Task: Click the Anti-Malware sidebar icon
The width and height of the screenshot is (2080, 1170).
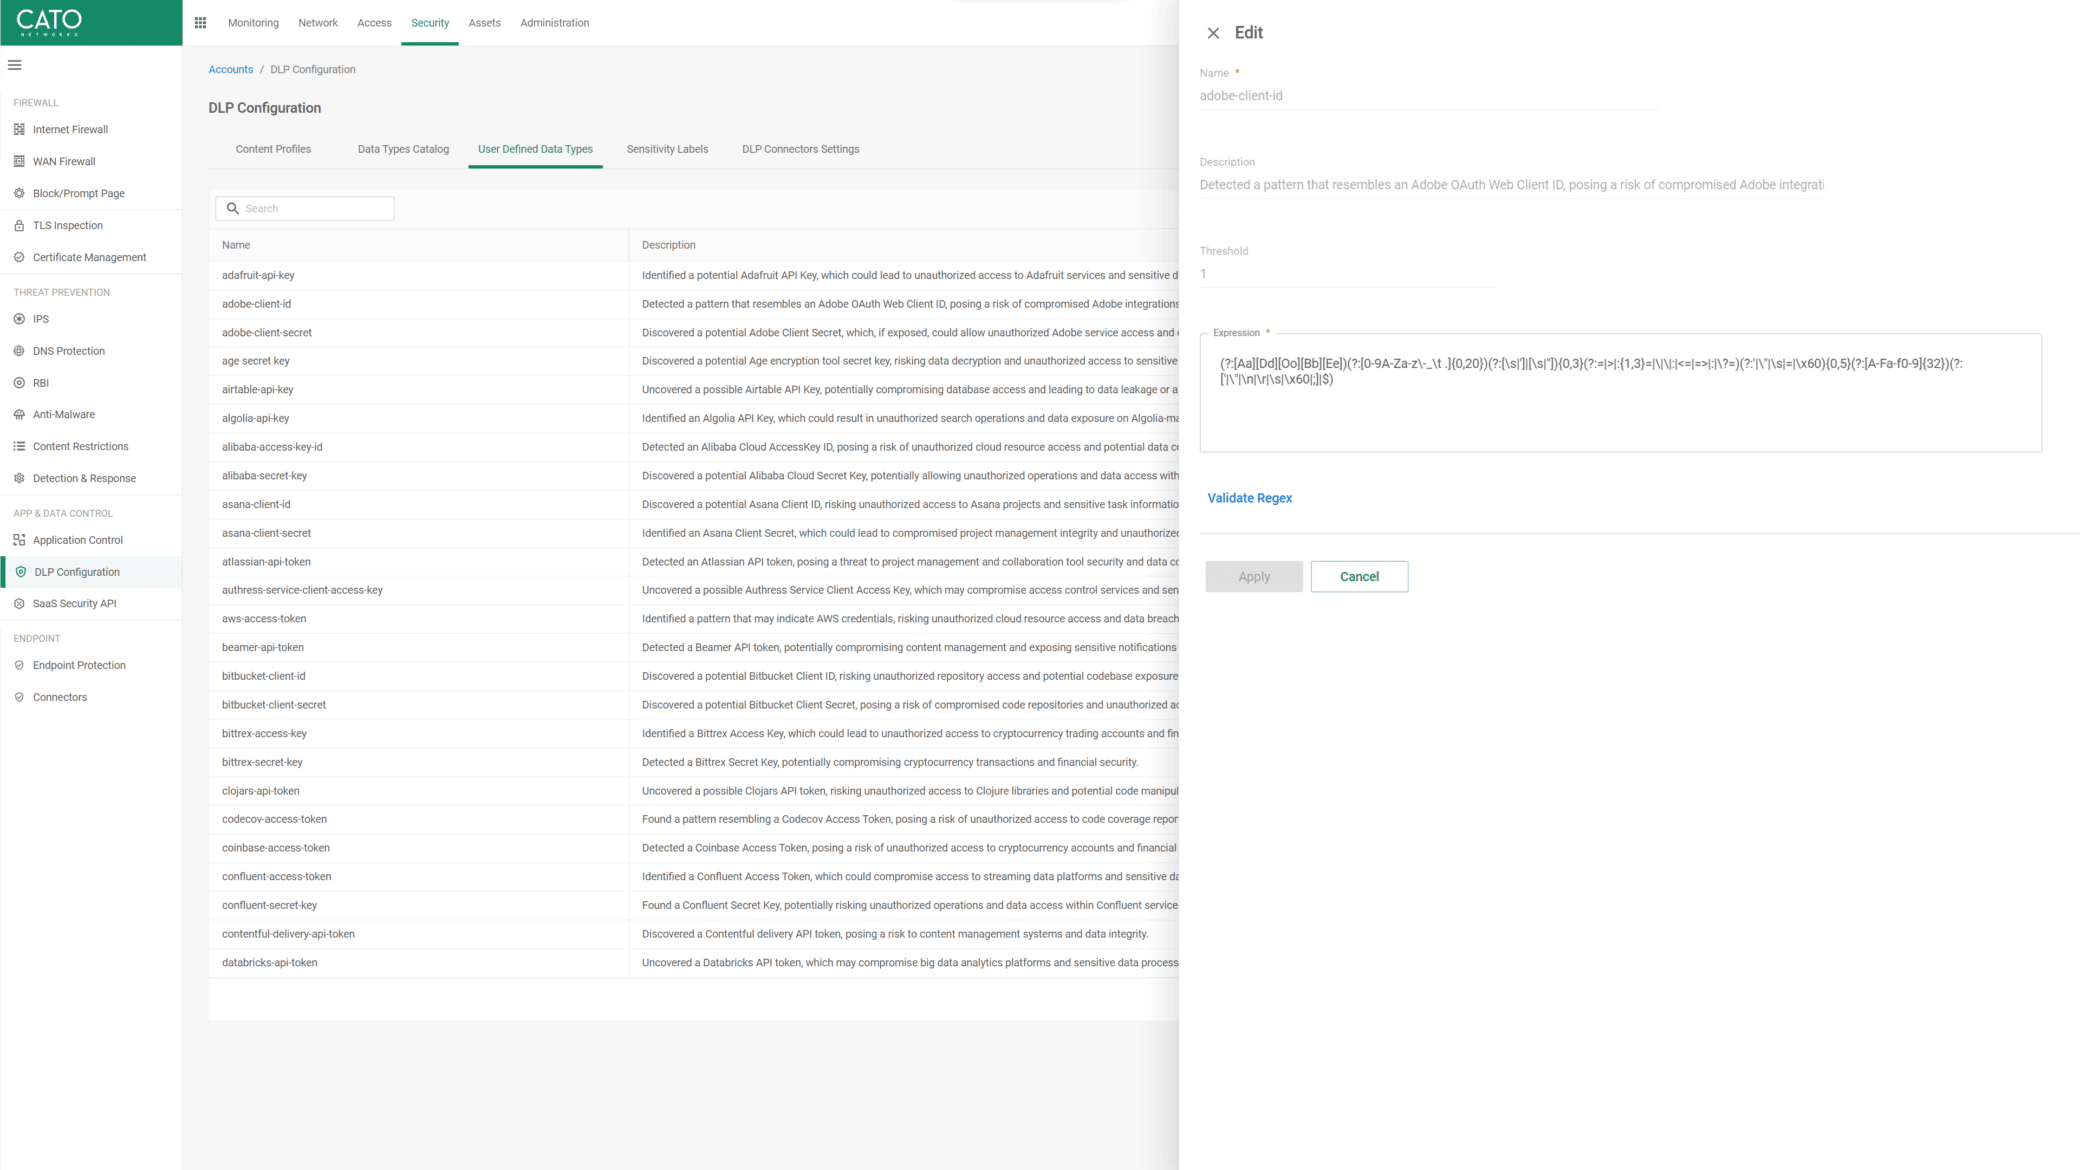Action: (x=19, y=414)
